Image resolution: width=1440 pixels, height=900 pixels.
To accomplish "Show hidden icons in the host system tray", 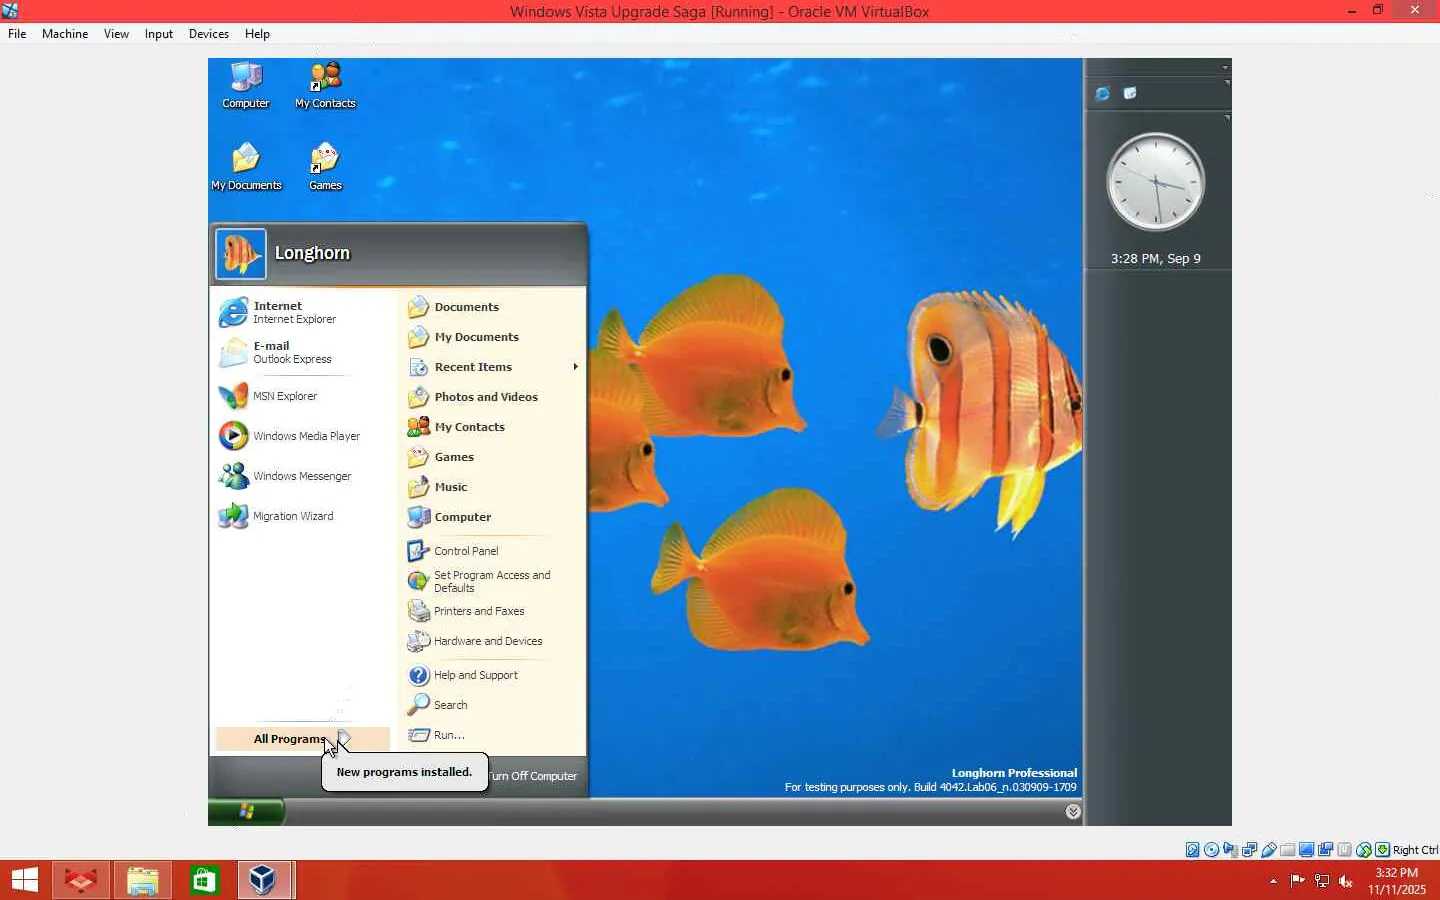I will (1273, 881).
